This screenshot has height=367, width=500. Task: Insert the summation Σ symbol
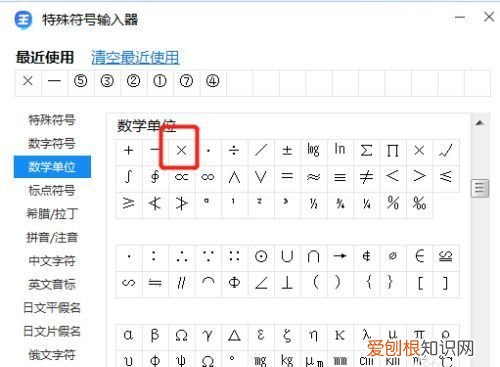(366, 151)
